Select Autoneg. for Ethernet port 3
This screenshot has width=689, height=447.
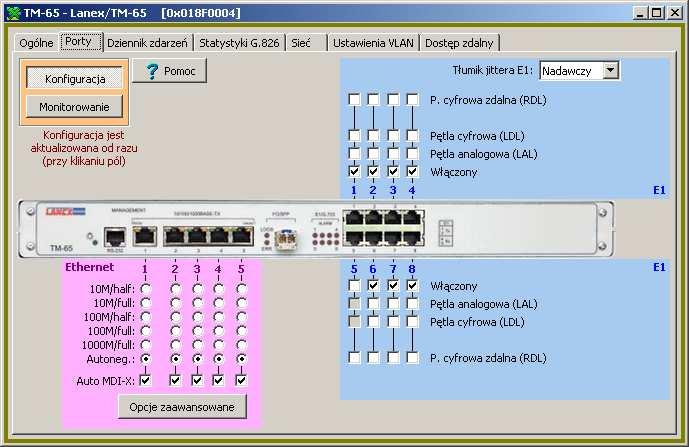click(x=197, y=359)
